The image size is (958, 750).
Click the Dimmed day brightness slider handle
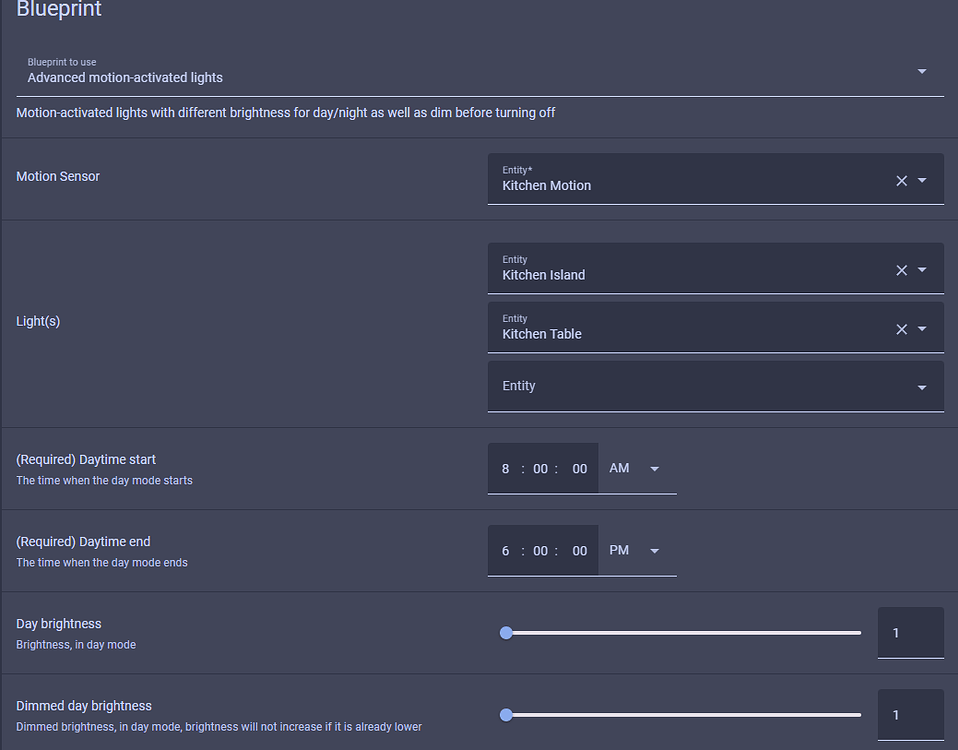coord(506,715)
